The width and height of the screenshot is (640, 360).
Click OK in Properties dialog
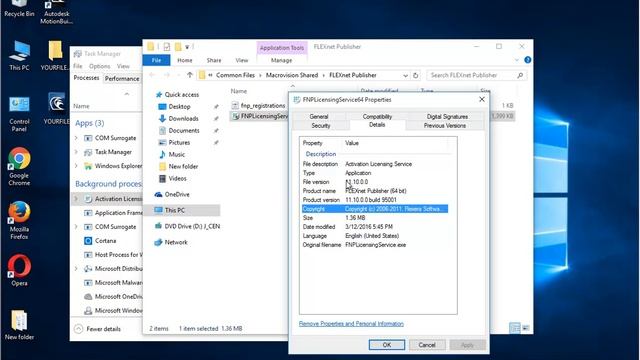pos(387,345)
